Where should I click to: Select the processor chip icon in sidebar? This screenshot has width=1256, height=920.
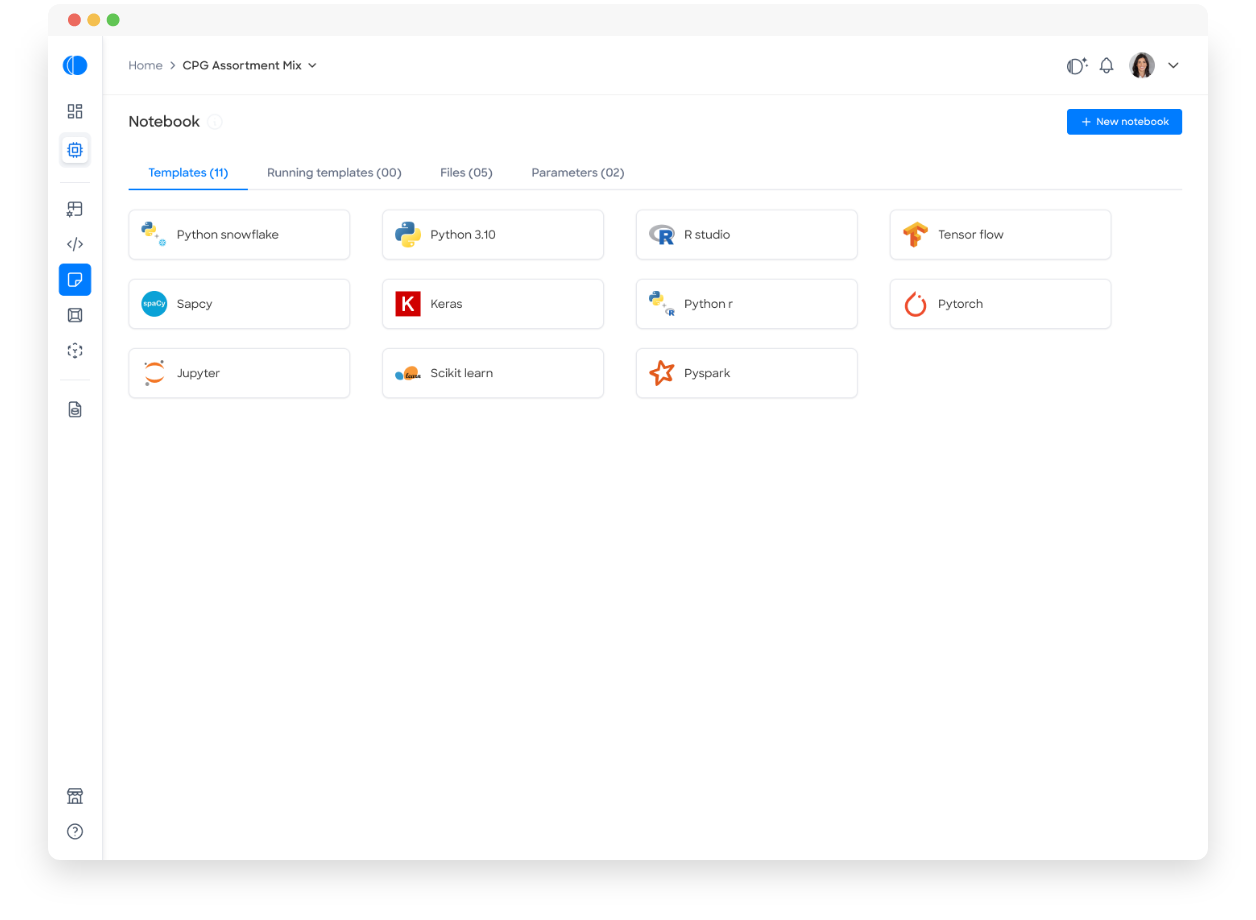click(75, 150)
